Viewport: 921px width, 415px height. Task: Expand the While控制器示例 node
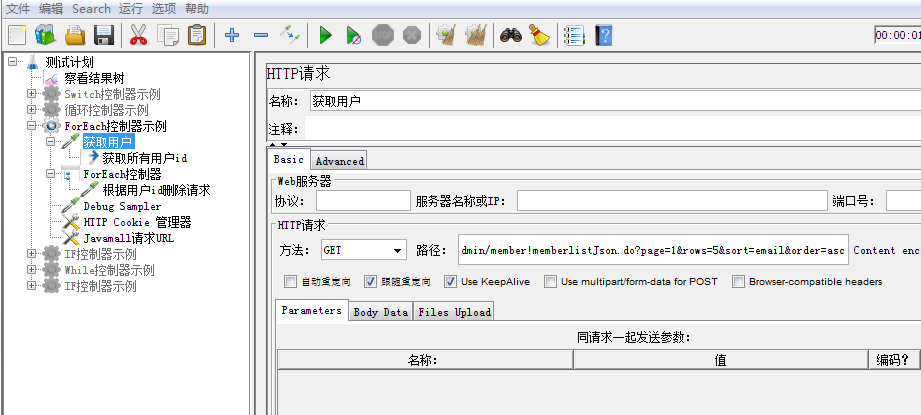31,269
